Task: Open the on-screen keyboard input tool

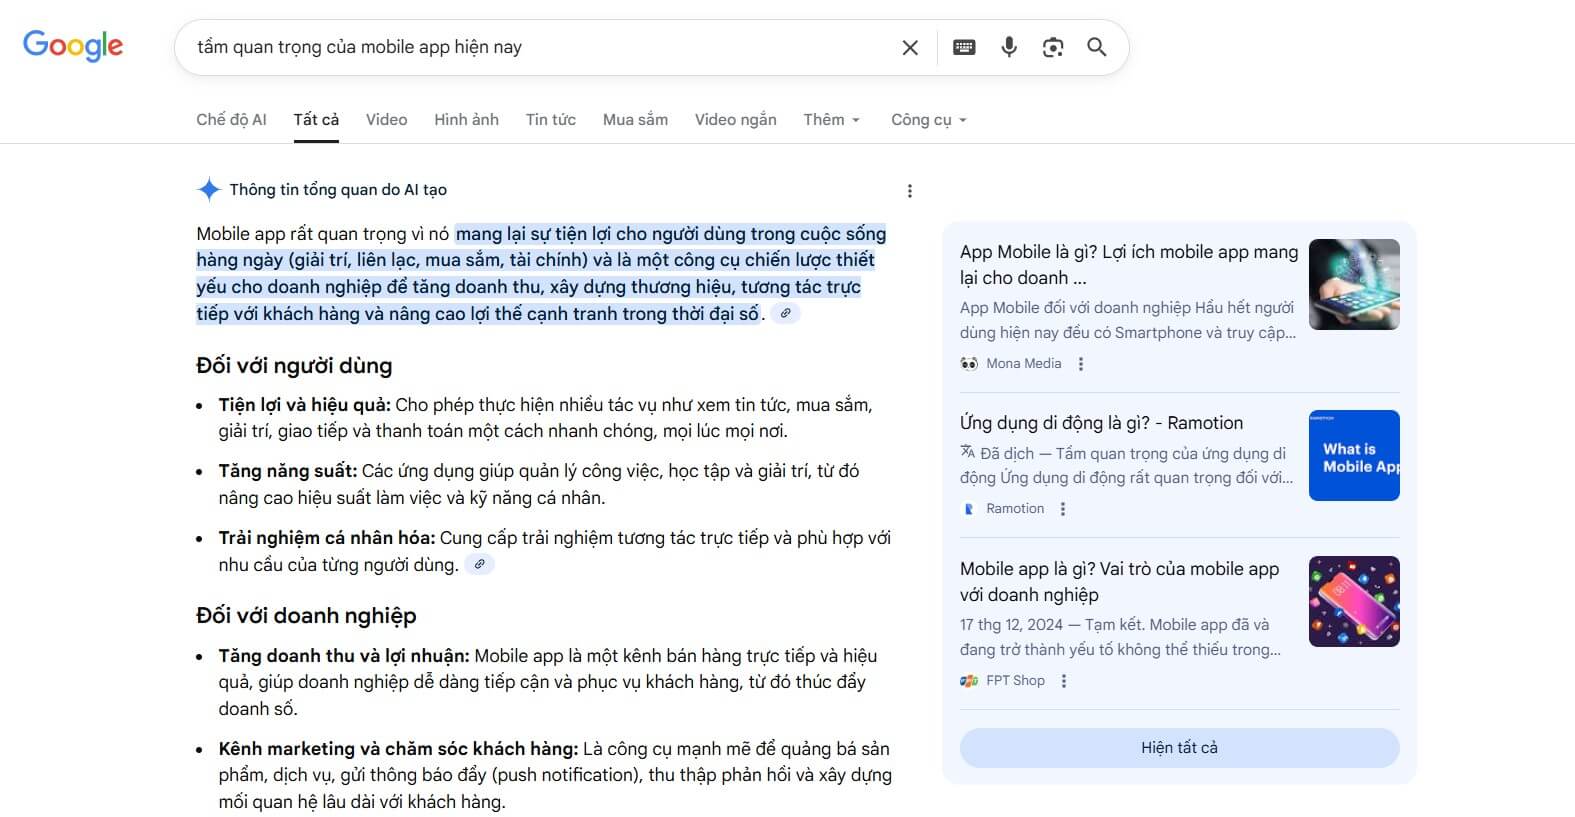Action: point(964,47)
